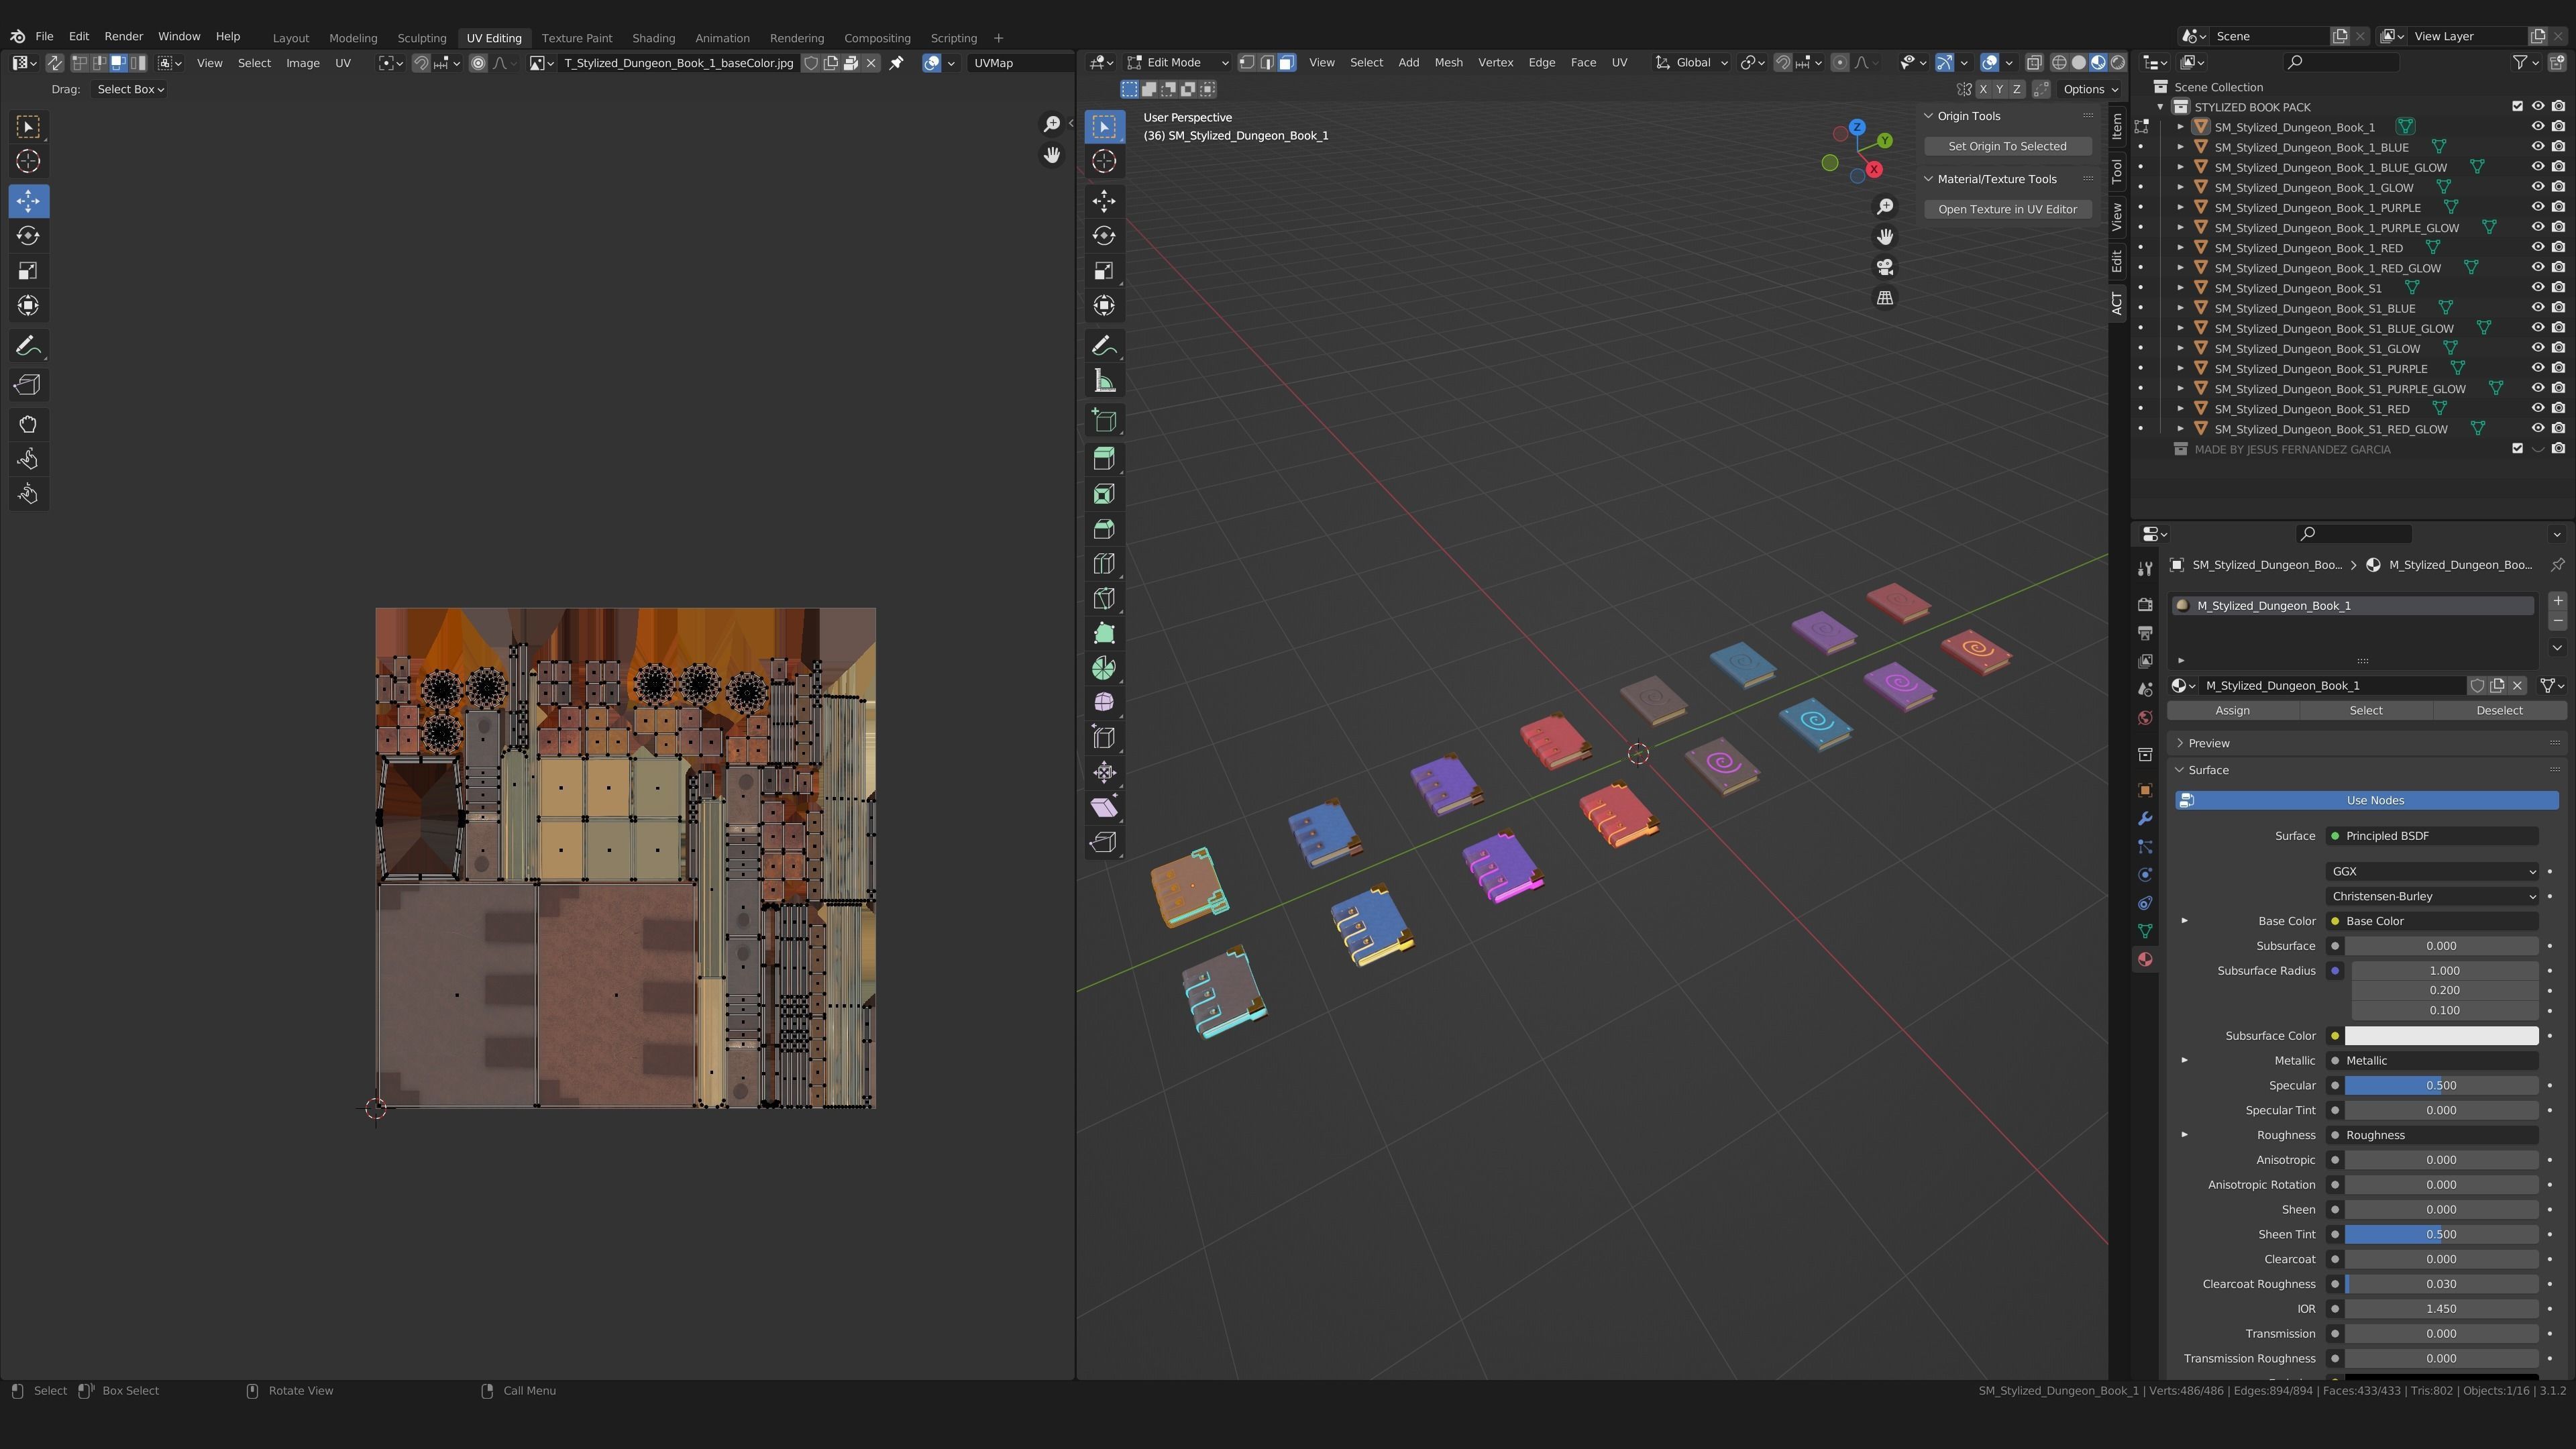
Task: Open the Render menu
Action: click(123, 36)
